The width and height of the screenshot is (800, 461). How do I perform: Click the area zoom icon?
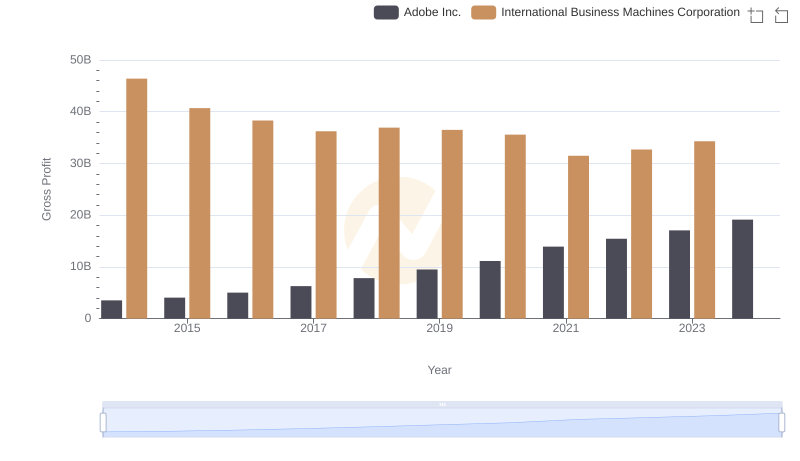tap(756, 15)
